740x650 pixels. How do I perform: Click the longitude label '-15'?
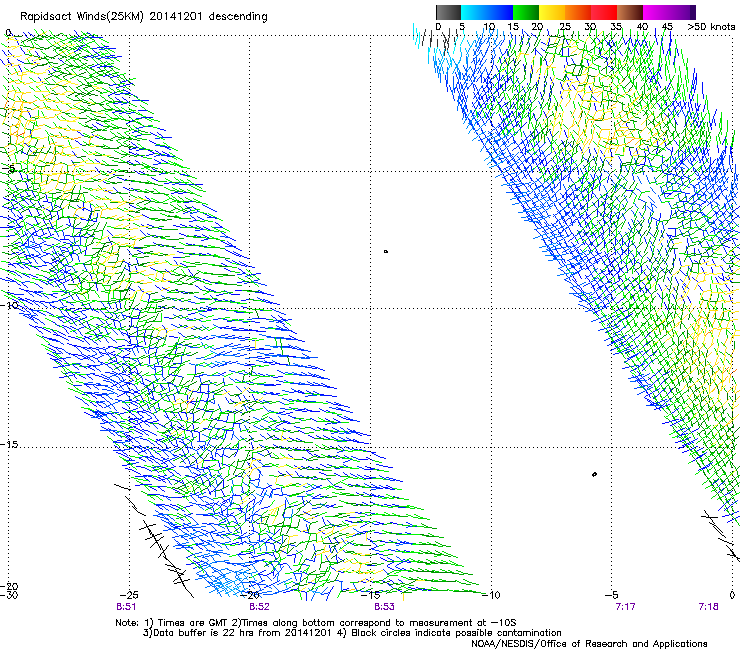click(x=370, y=595)
